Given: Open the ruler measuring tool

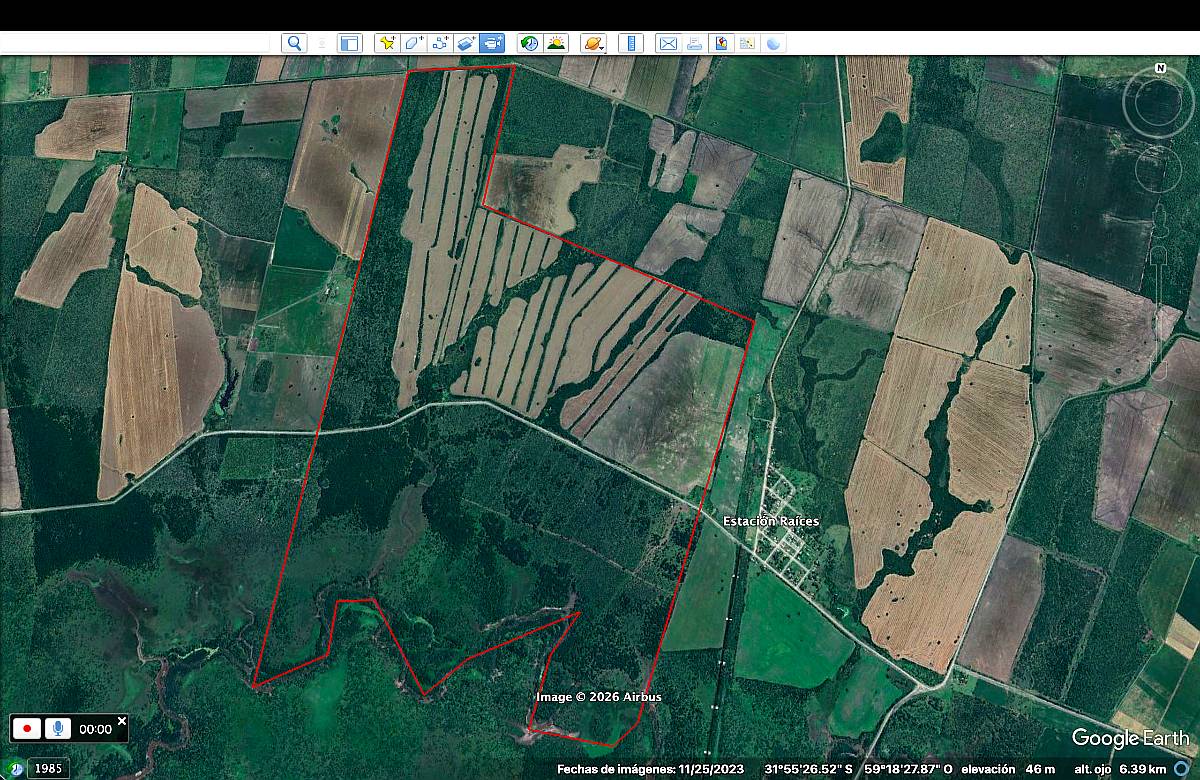Looking at the screenshot, I should pos(630,43).
